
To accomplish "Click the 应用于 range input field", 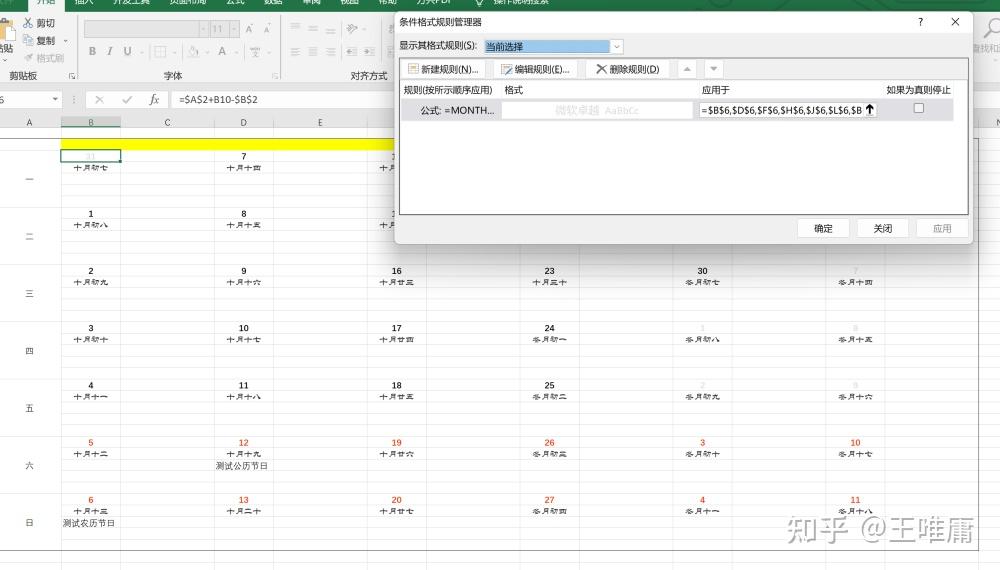I will [x=781, y=110].
